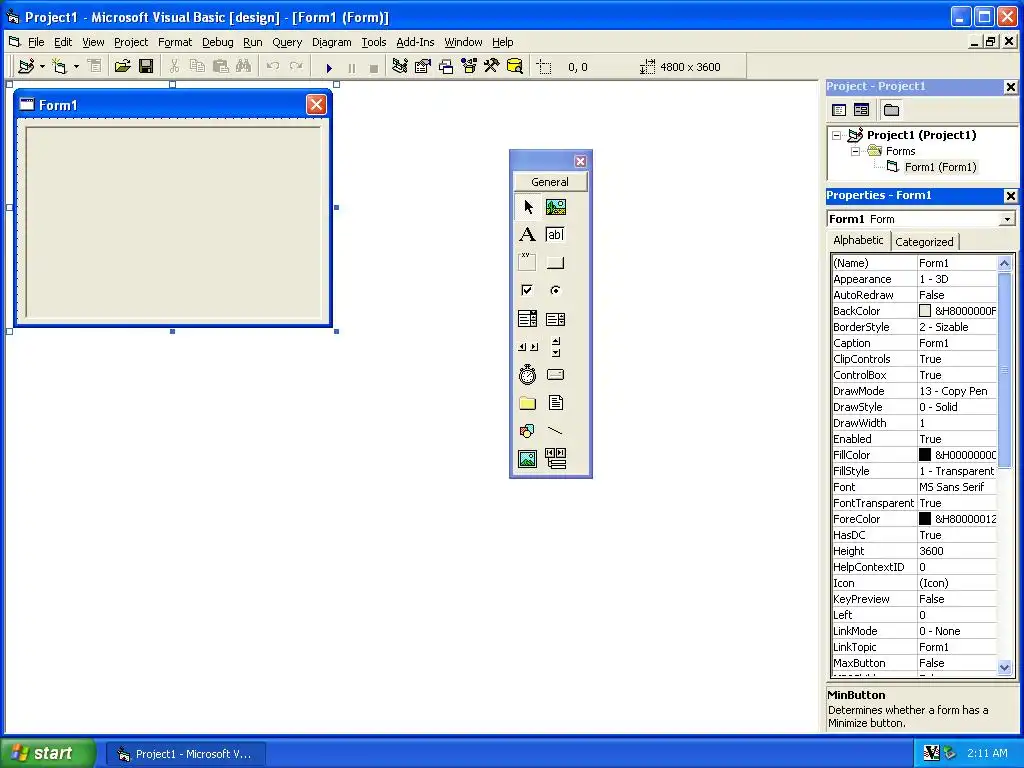Select the VScrollBar tool in toolbox
This screenshot has height=768, width=1024.
pyautogui.click(x=556, y=347)
